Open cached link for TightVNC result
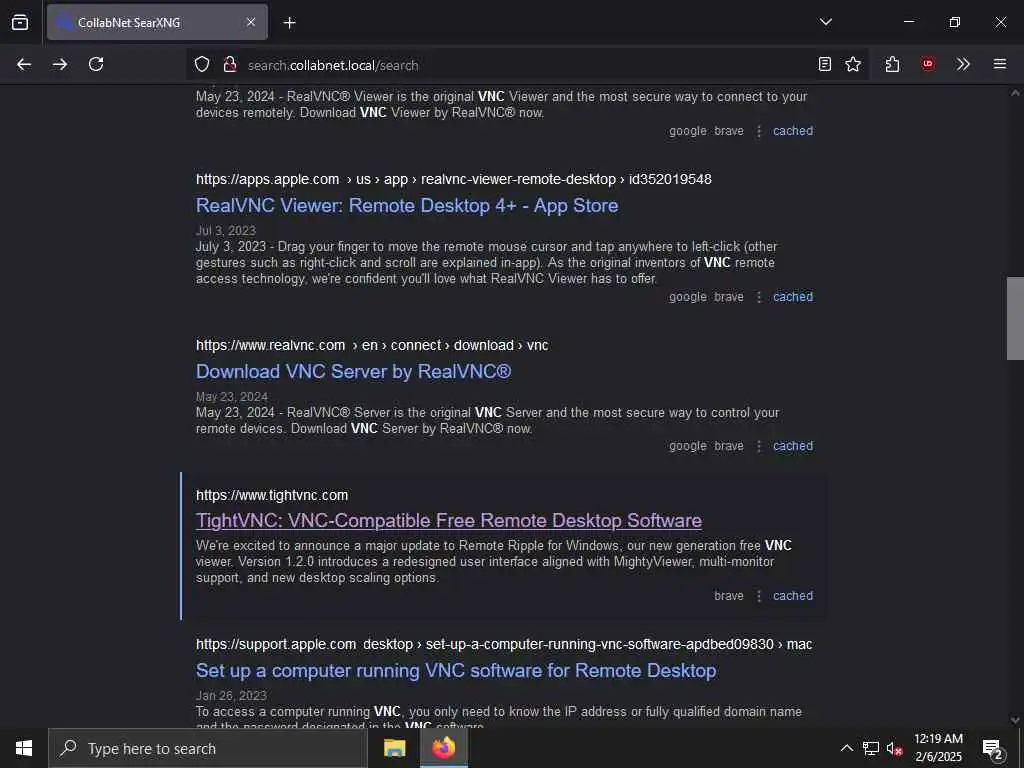 click(793, 596)
